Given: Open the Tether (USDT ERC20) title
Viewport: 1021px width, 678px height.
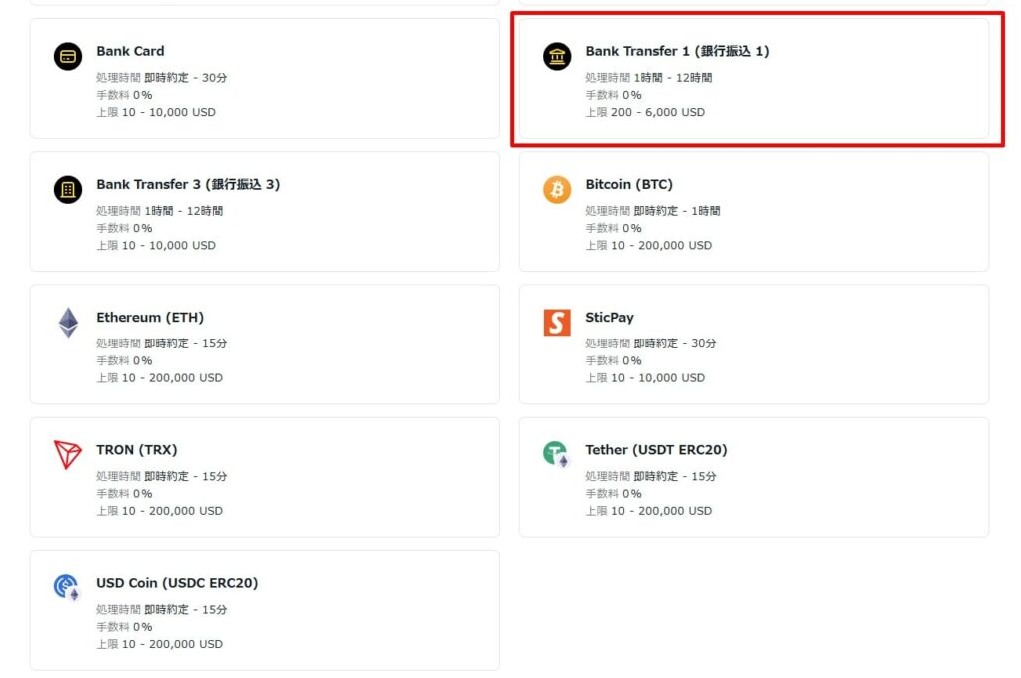Looking at the screenshot, I should 656,450.
